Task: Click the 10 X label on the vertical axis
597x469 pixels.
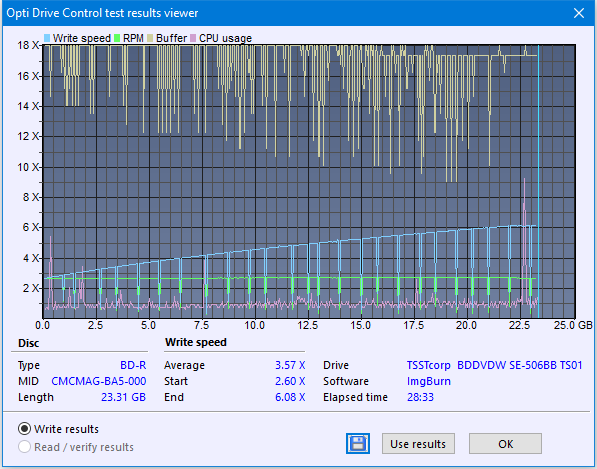Action: (28, 167)
